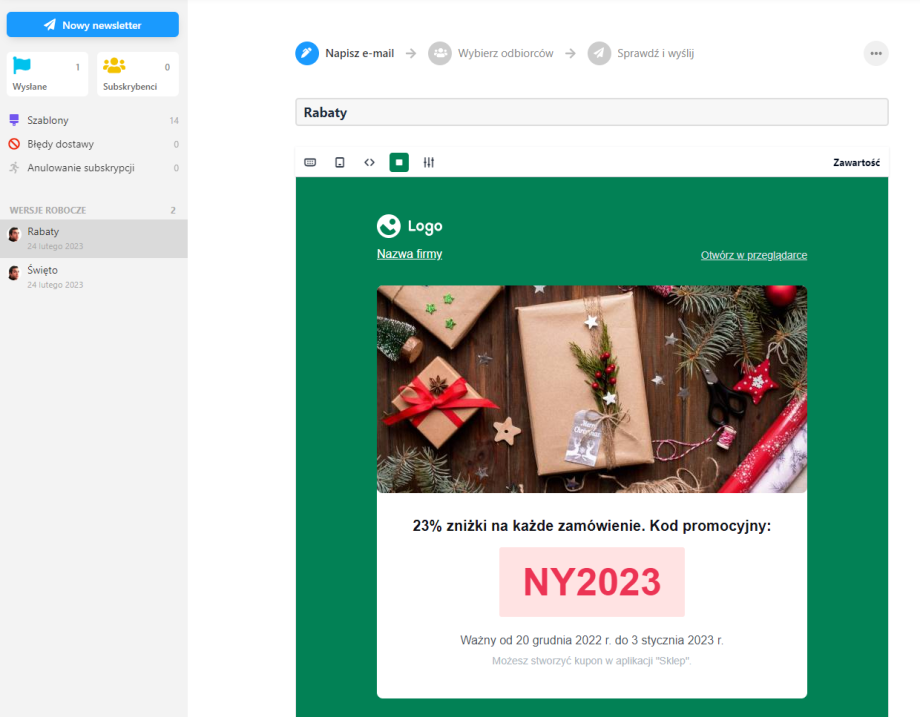Switch to the mobile preview icon
Image resolution: width=920 pixels, height=717 pixels.
tap(340, 162)
